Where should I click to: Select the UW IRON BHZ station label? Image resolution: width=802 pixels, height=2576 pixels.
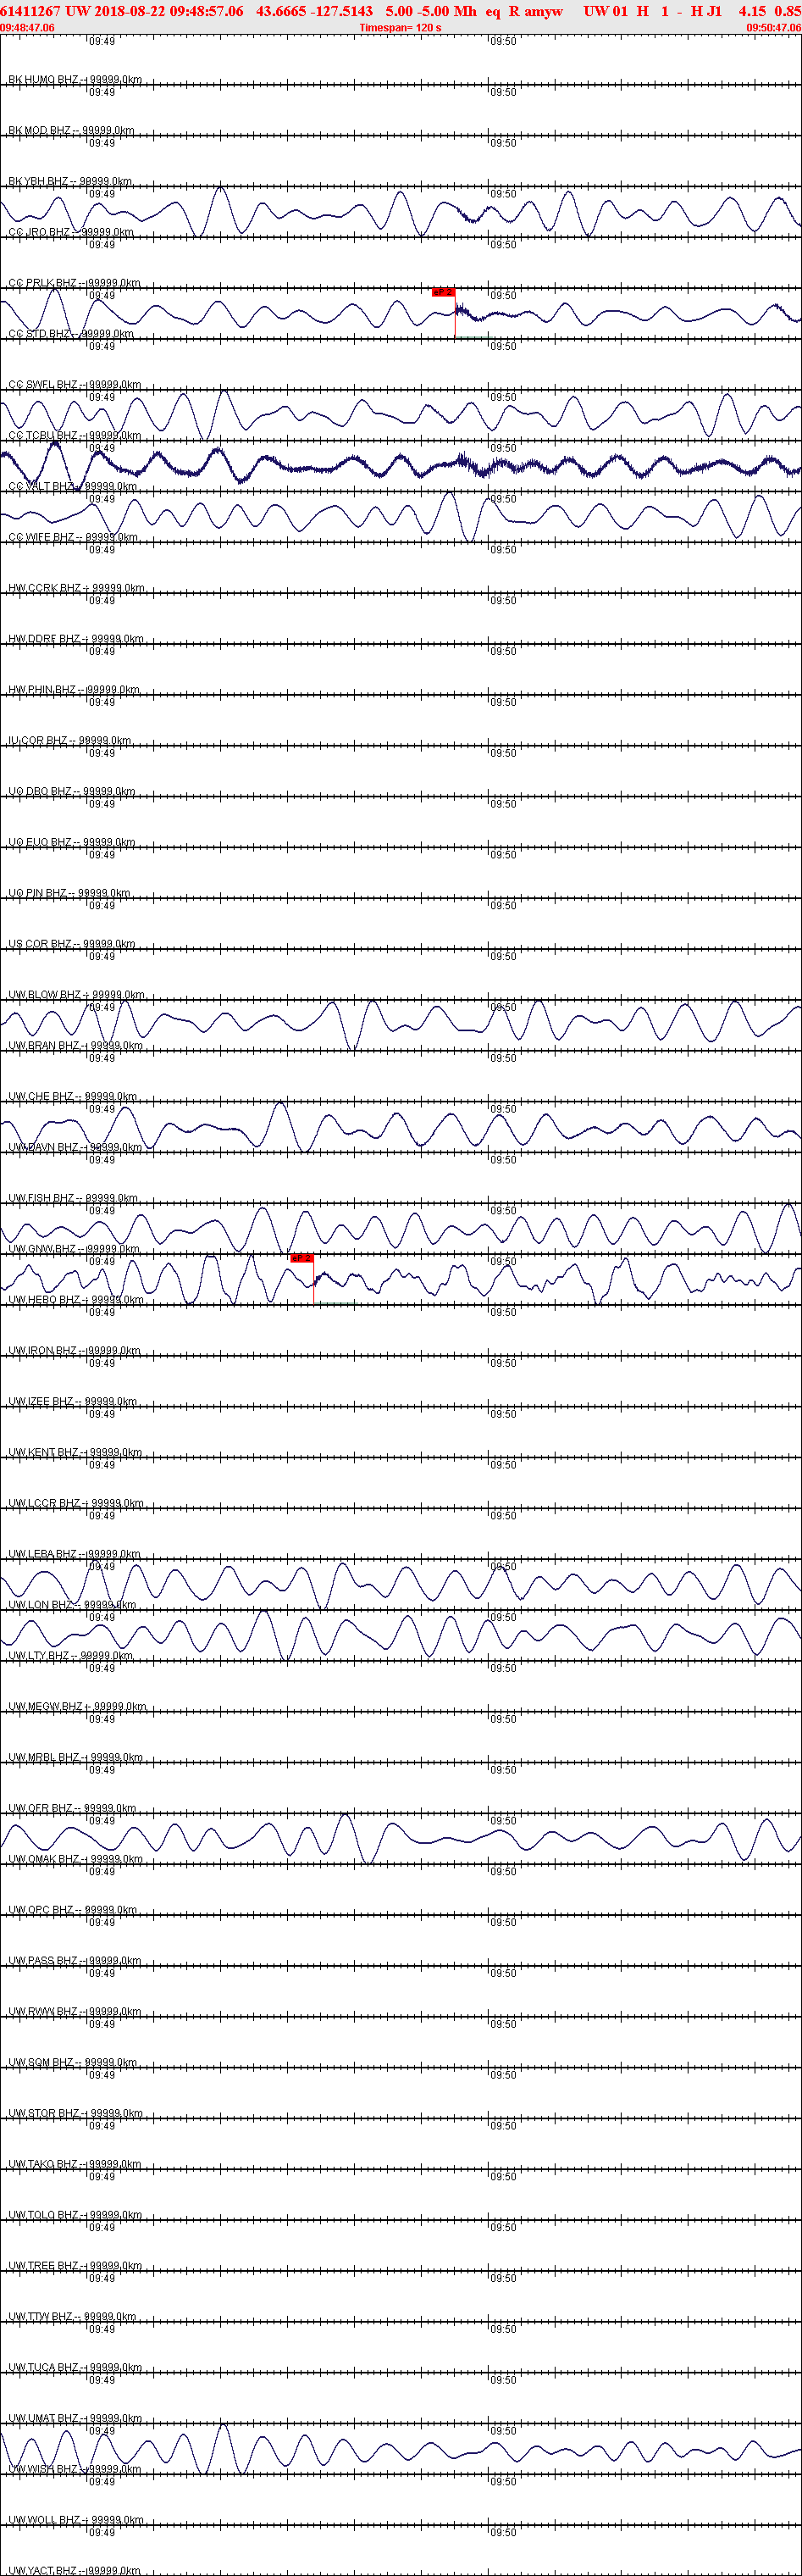point(75,1351)
